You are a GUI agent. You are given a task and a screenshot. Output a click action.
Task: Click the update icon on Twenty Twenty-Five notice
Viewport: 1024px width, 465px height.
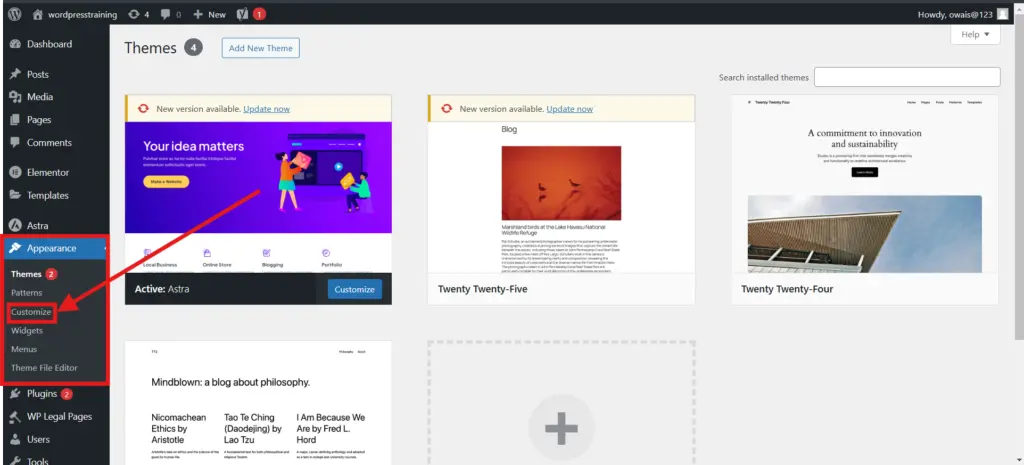click(447, 108)
